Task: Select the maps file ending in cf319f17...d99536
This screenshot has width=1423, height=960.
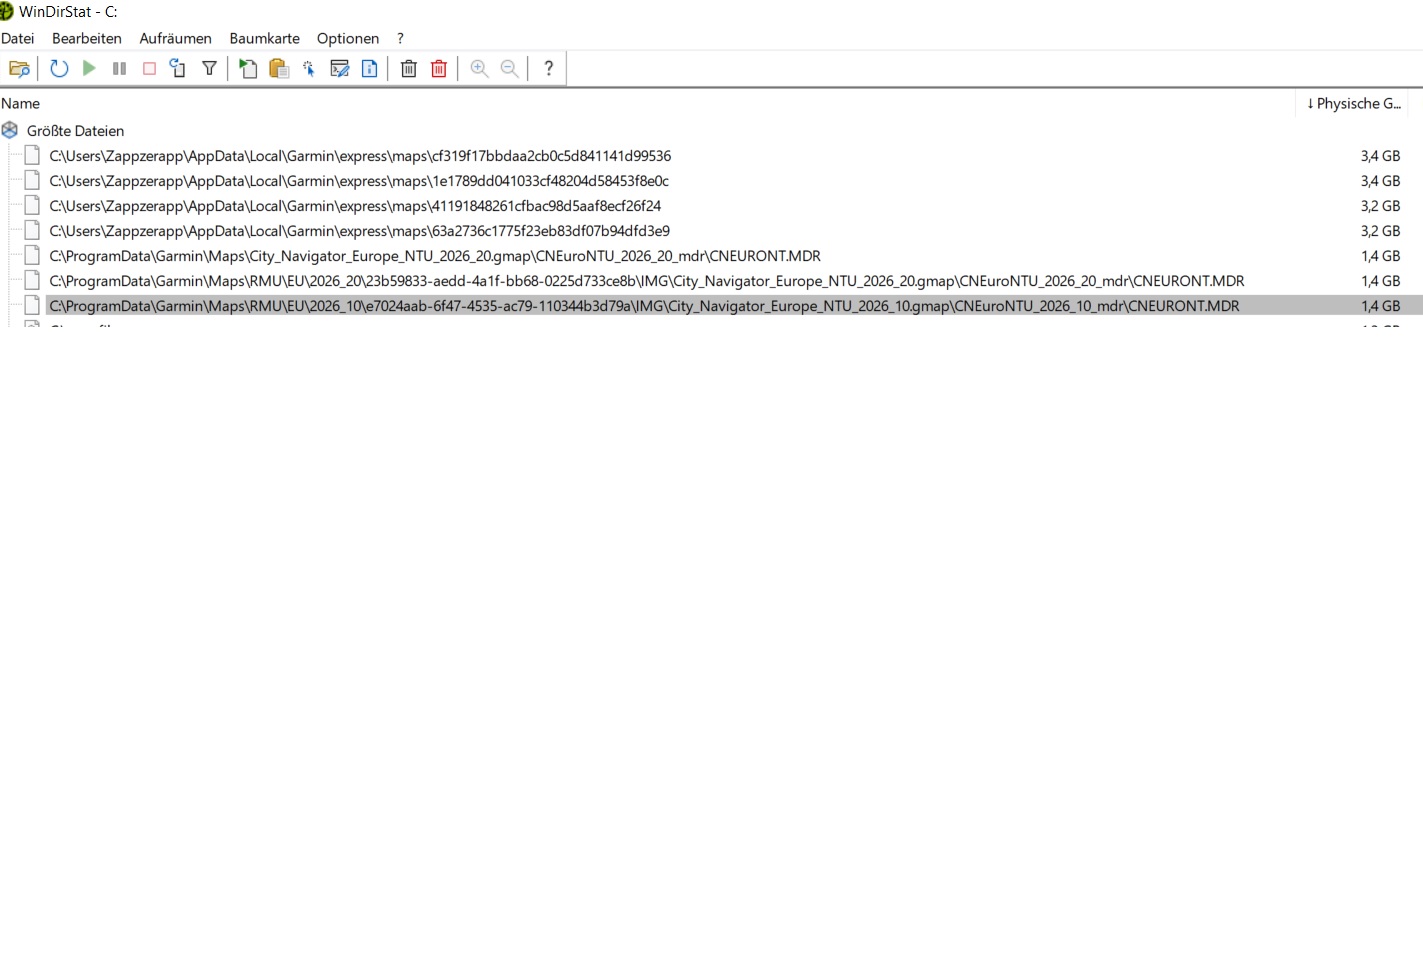Action: (360, 156)
